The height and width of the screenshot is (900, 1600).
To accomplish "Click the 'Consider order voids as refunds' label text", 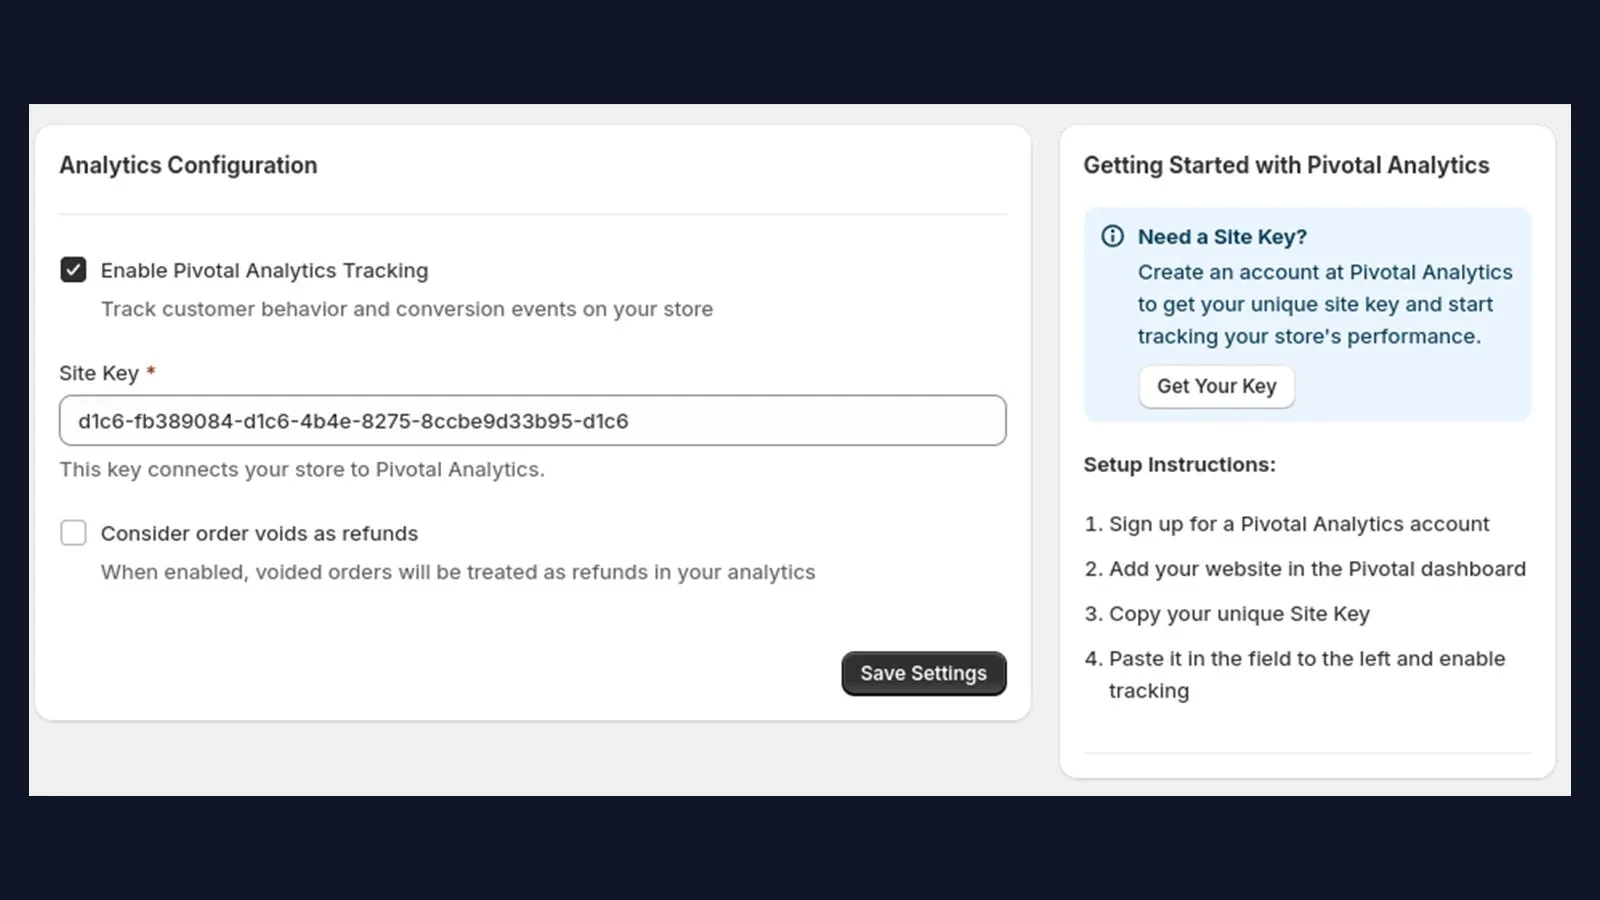I will point(259,534).
